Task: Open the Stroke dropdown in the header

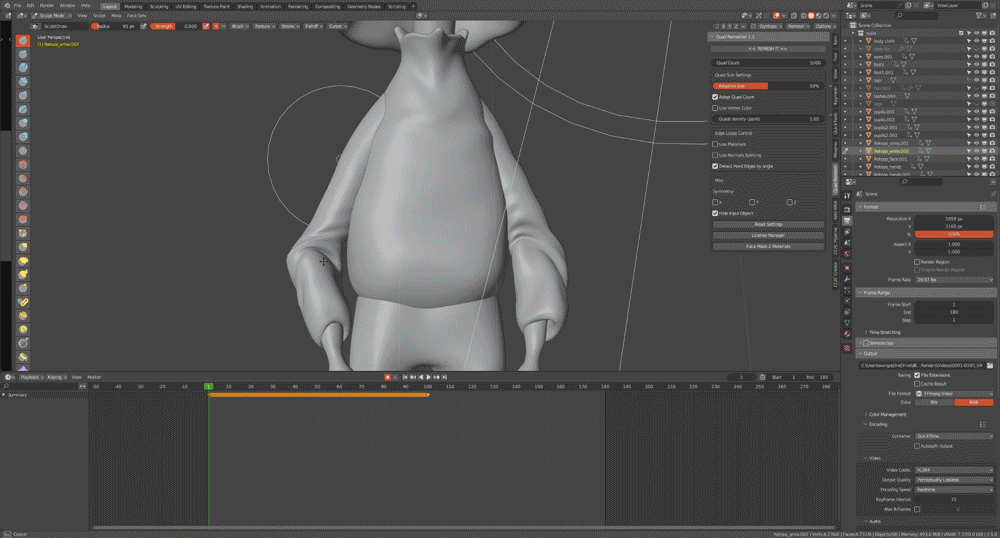Action: [x=290, y=26]
